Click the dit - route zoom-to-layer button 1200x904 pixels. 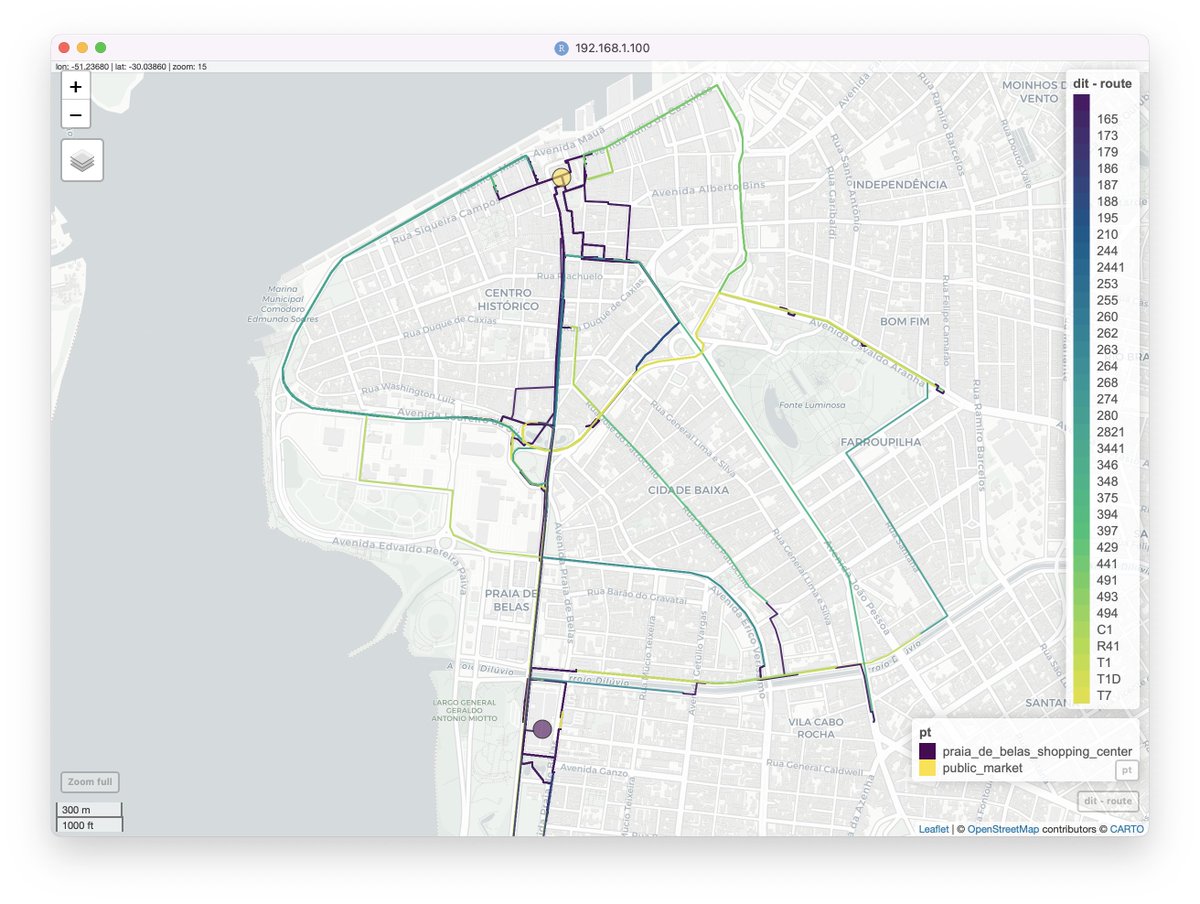(x=1108, y=801)
